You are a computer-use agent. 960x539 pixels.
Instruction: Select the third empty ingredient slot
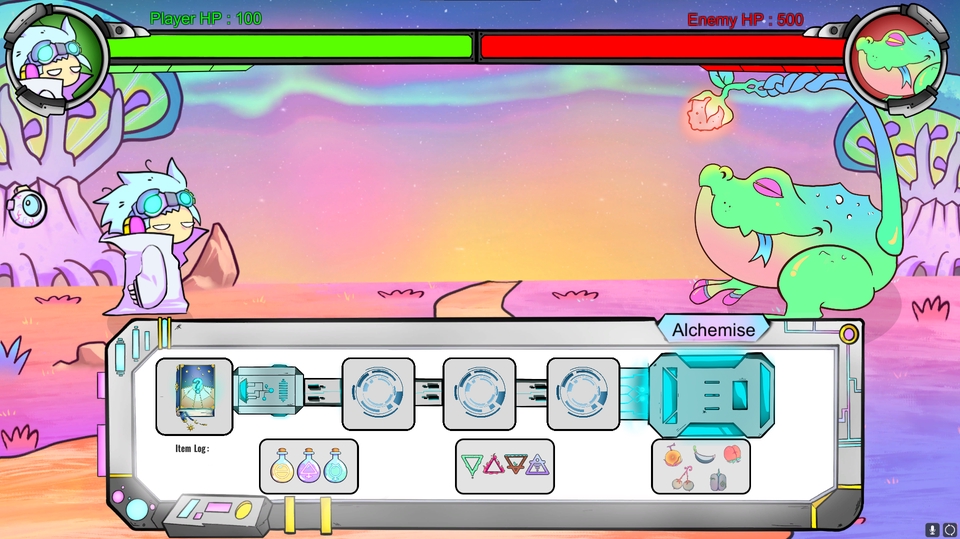(583, 394)
